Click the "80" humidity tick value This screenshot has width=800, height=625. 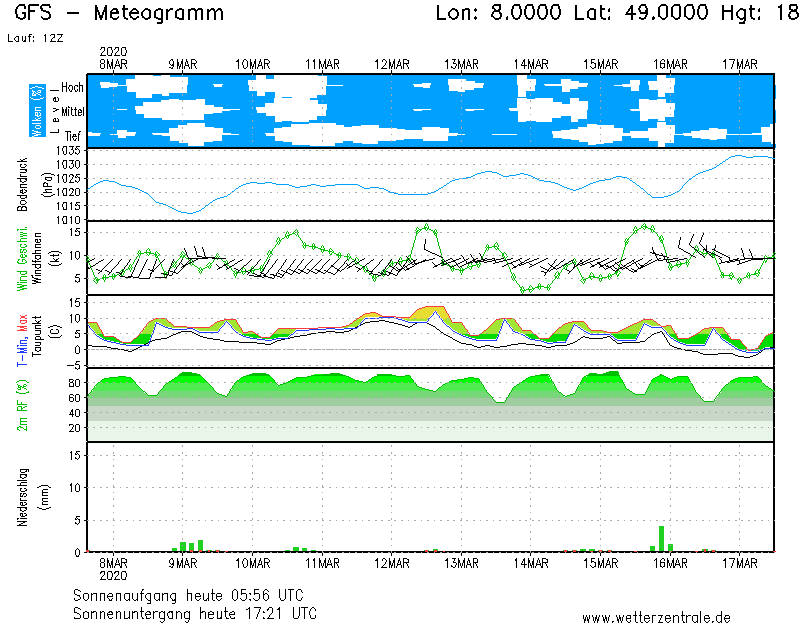(x=74, y=383)
